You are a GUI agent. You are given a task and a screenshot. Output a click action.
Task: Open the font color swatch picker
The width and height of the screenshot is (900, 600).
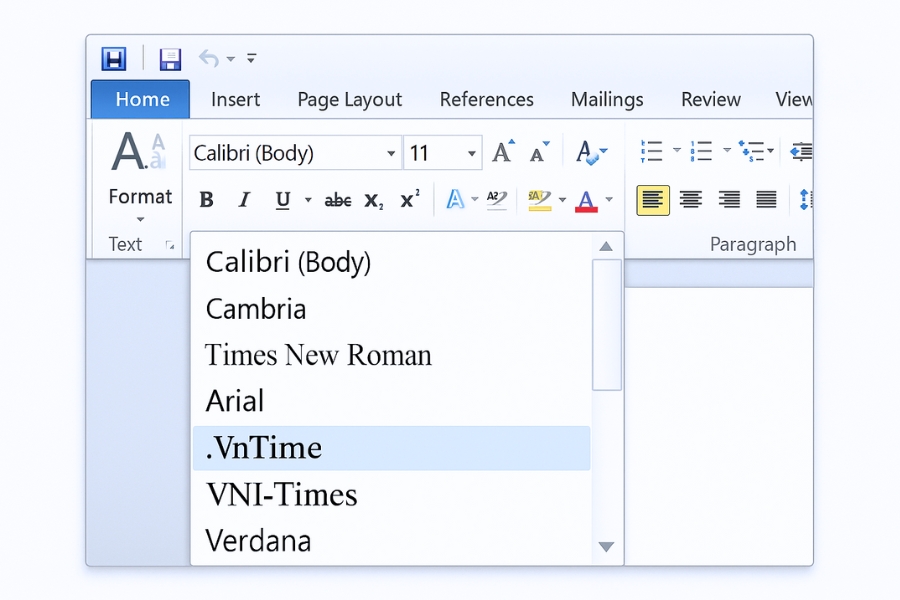[607, 202]
